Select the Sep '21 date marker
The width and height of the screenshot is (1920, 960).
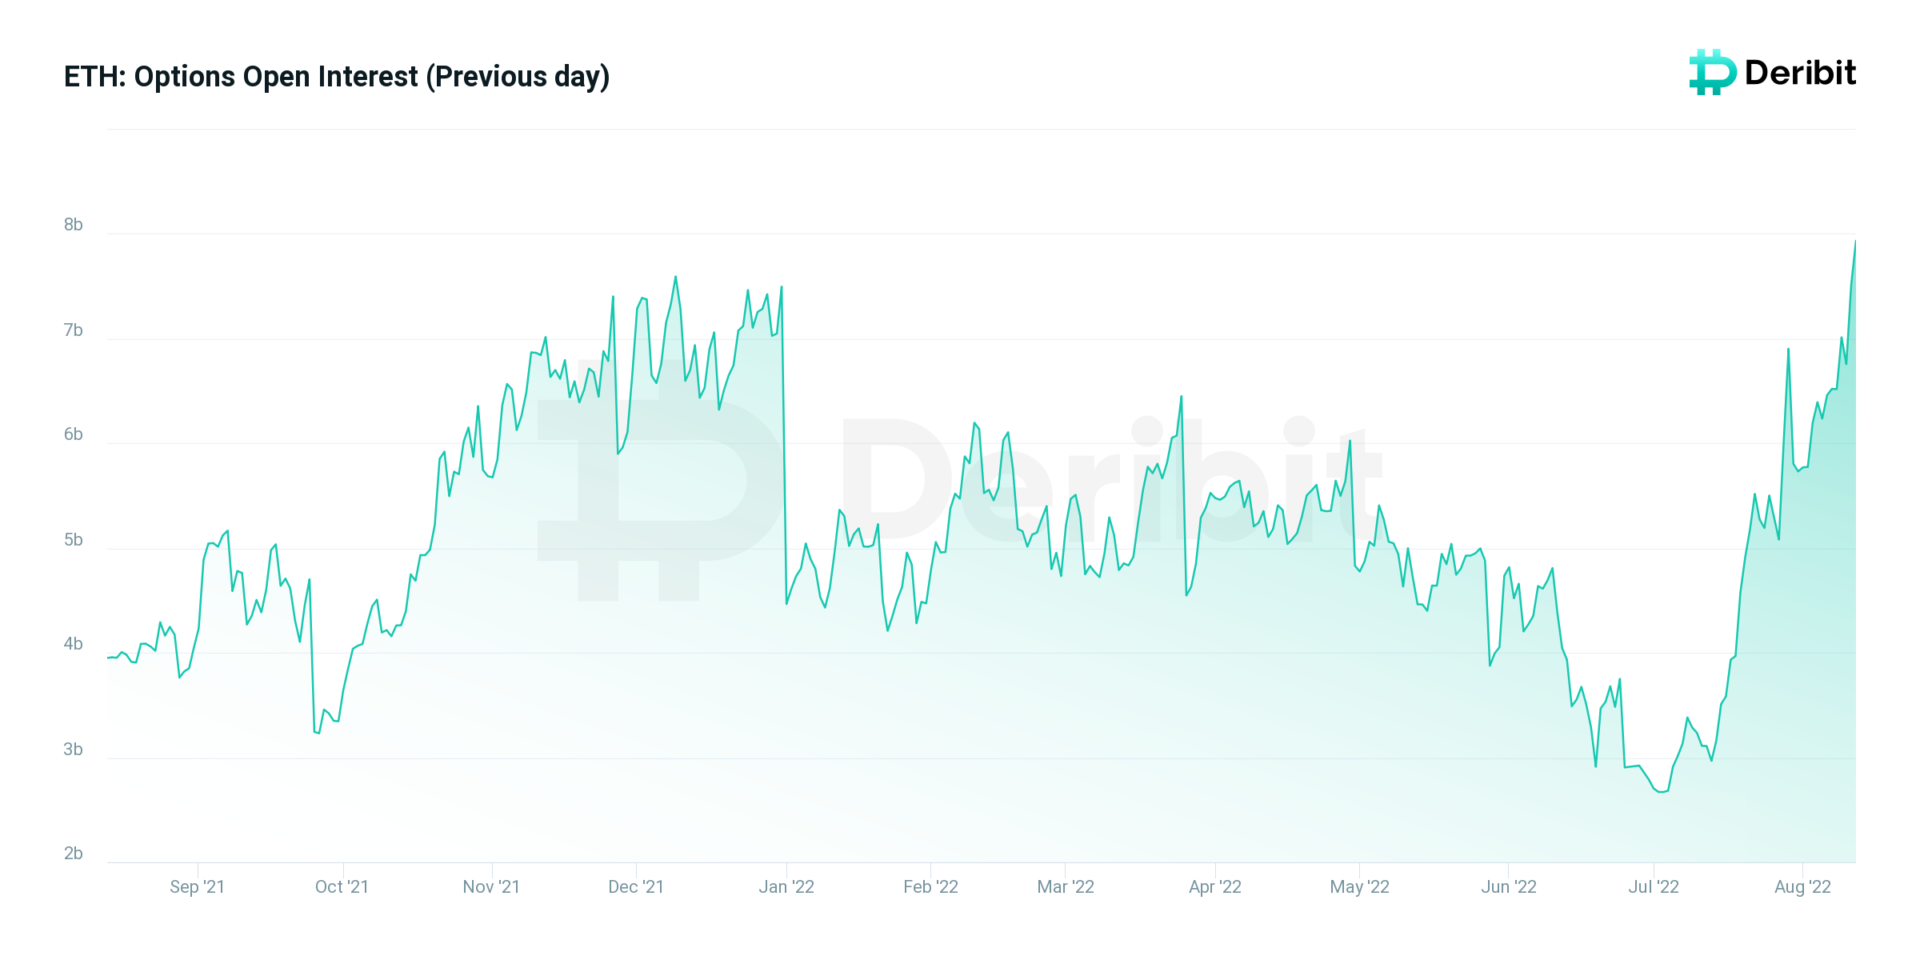tap(197, 887)
